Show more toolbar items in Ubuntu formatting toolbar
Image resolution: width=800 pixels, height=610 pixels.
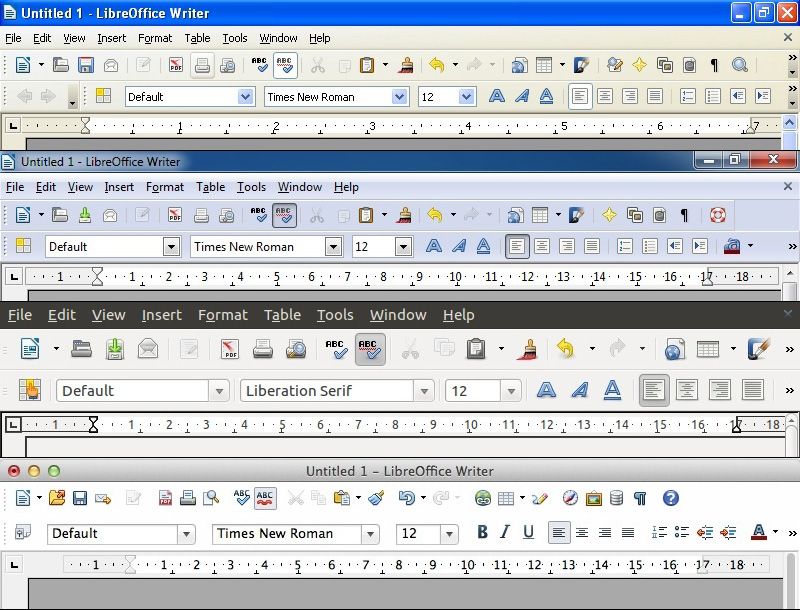(789, 391)
